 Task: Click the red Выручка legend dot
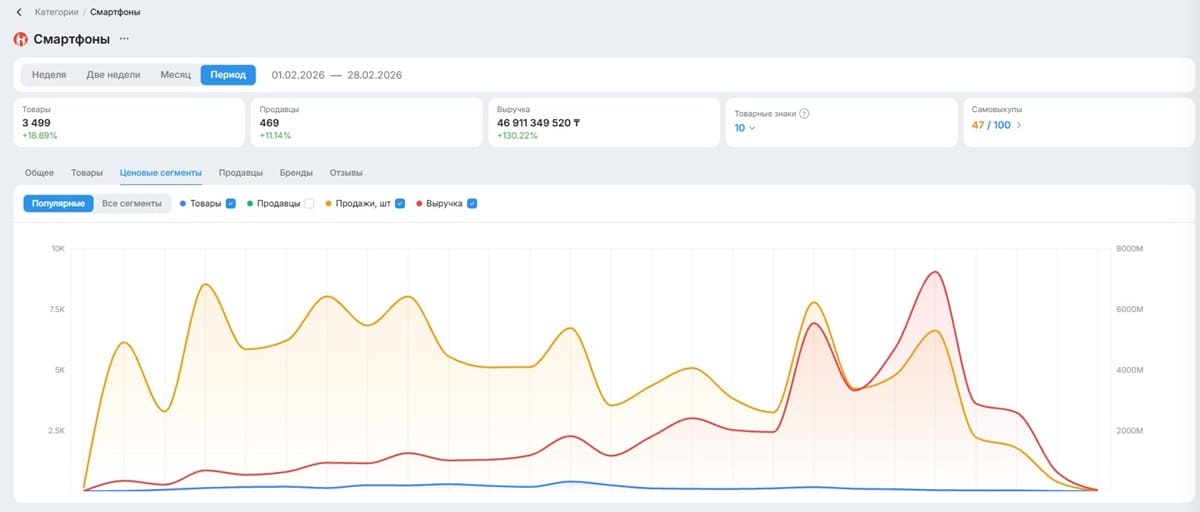(x=419, y=203)
